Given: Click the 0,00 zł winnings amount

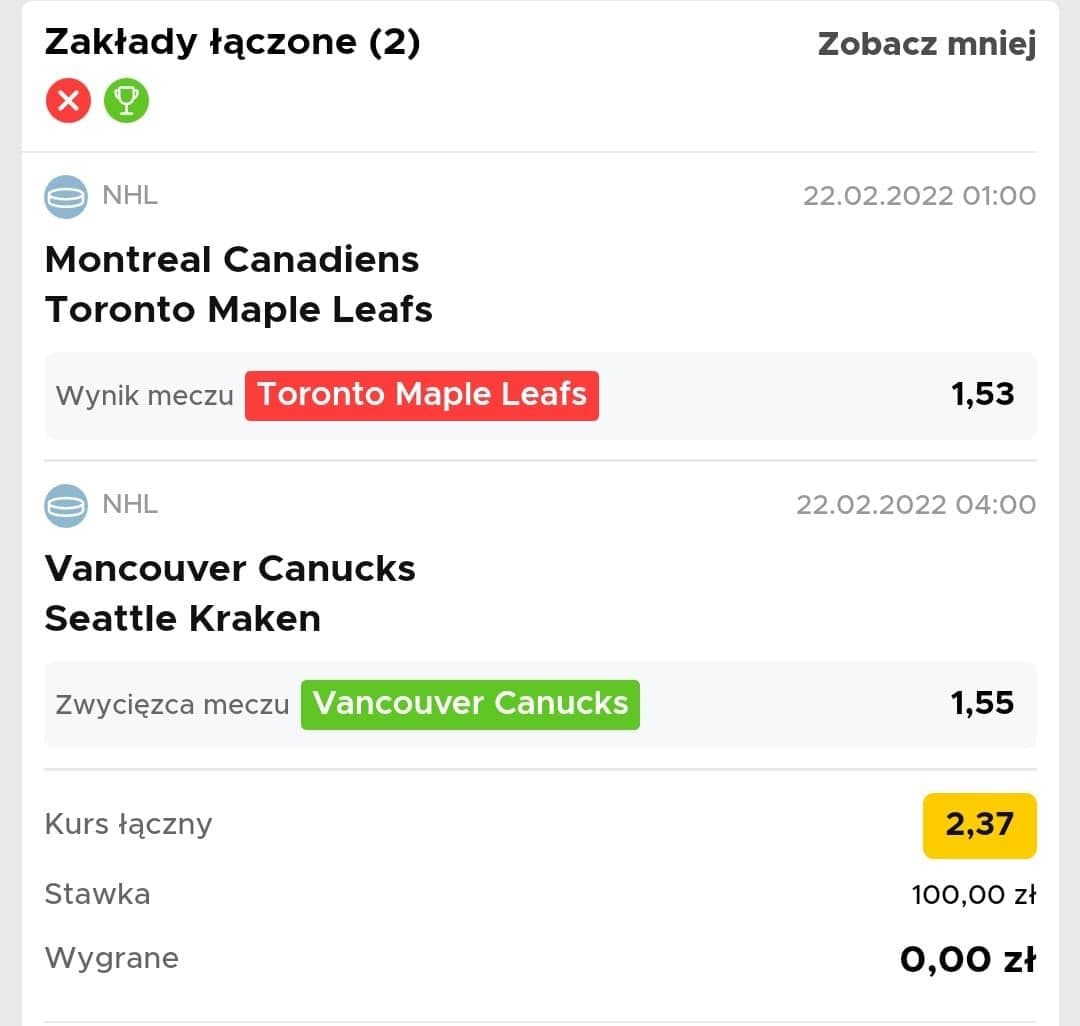Looking at the screenshot, I should 968,959.
